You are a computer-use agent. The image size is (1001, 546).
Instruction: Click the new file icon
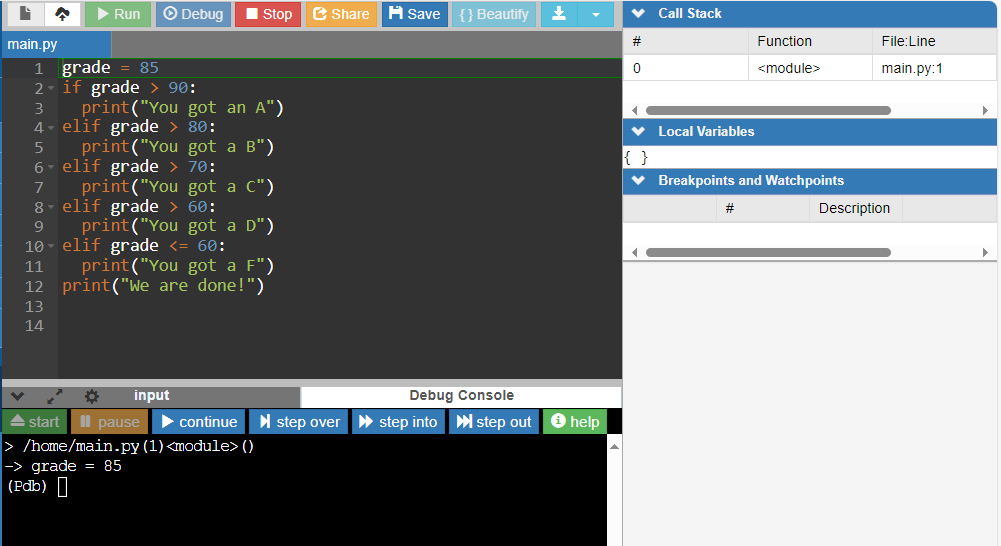click(25, 14)
